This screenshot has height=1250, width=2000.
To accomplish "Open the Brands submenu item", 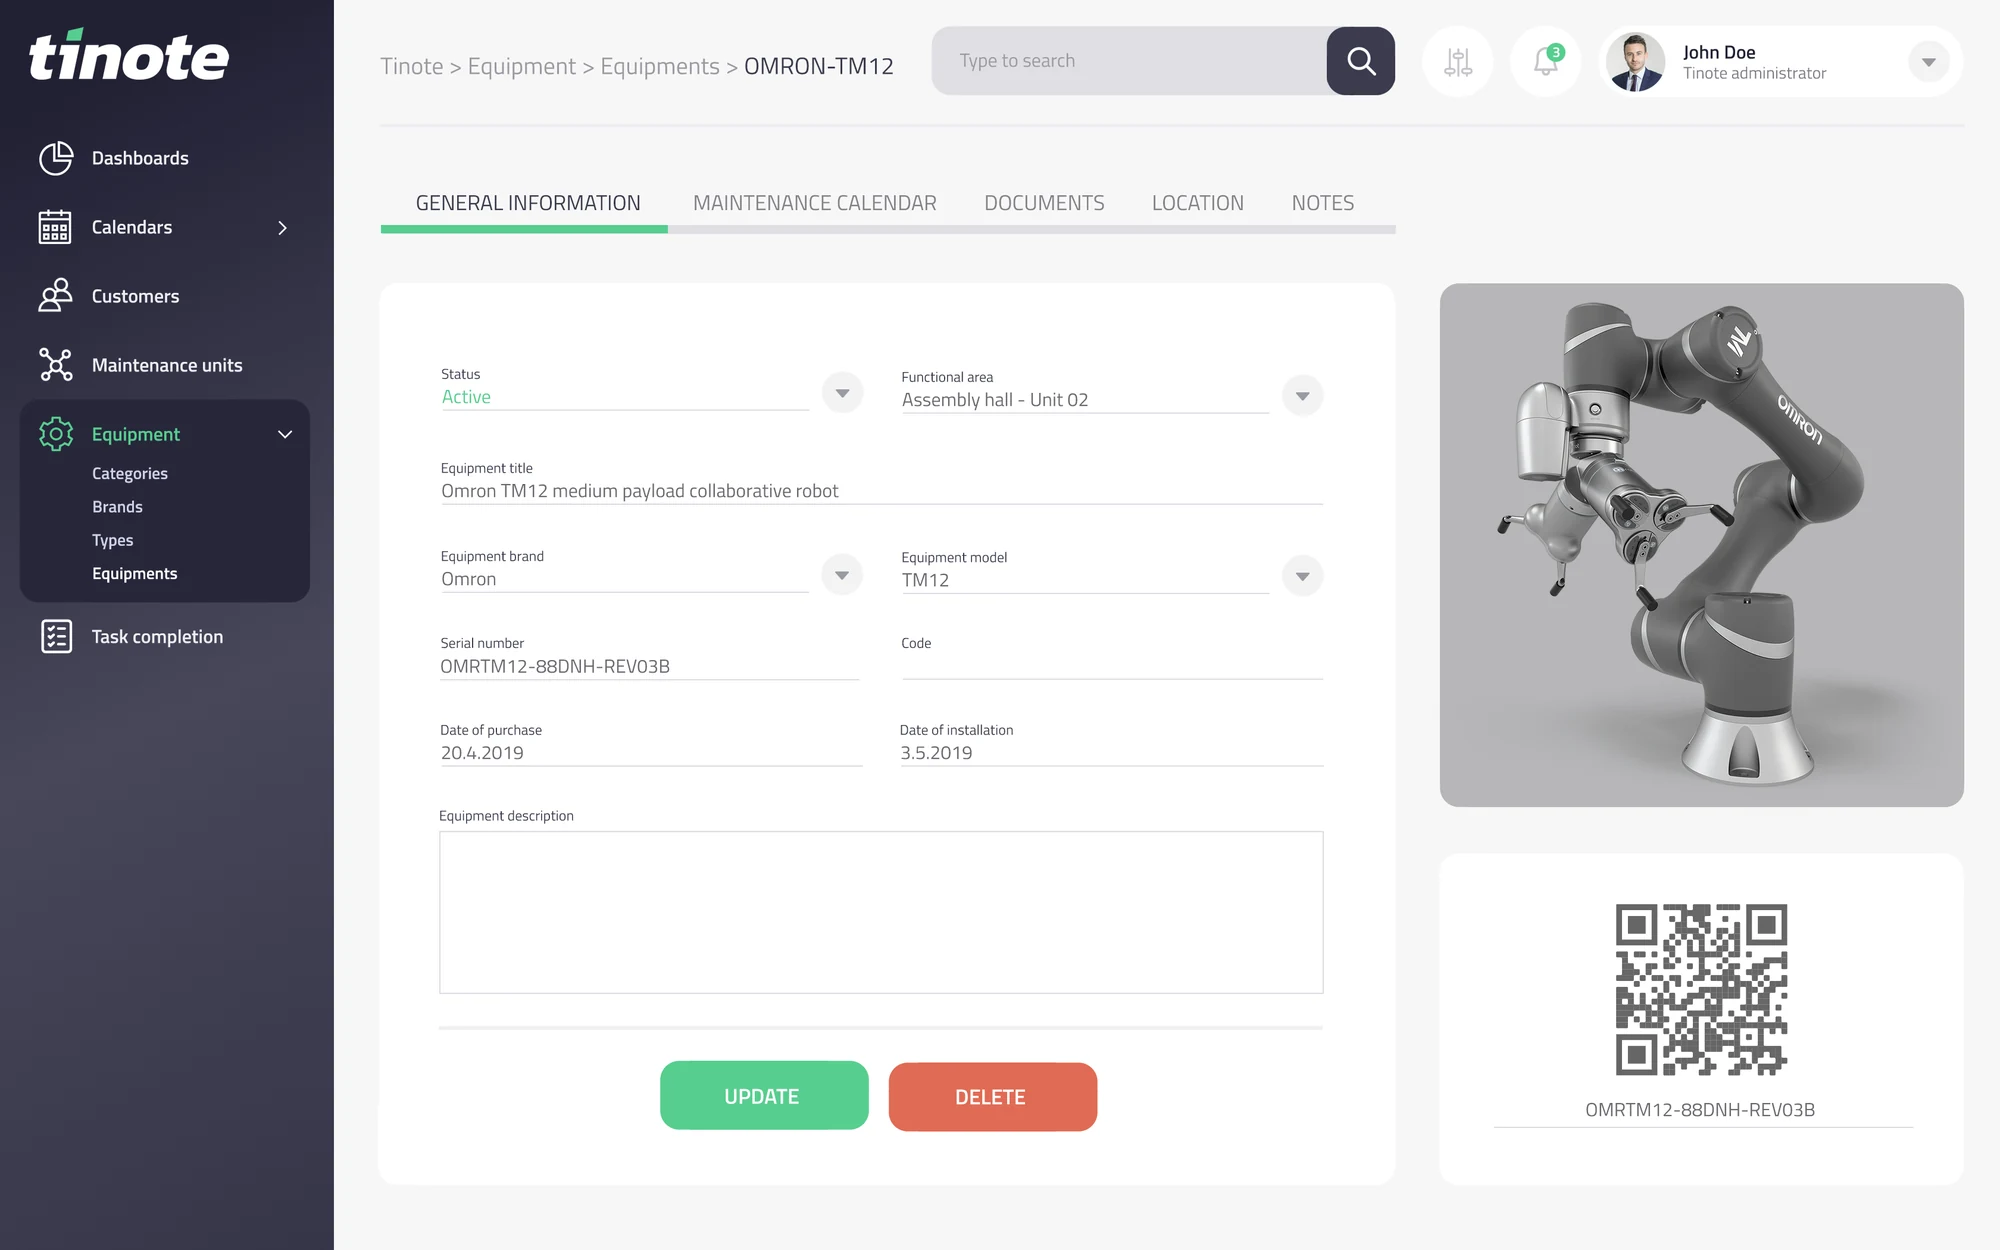I will tap(117, 507).
